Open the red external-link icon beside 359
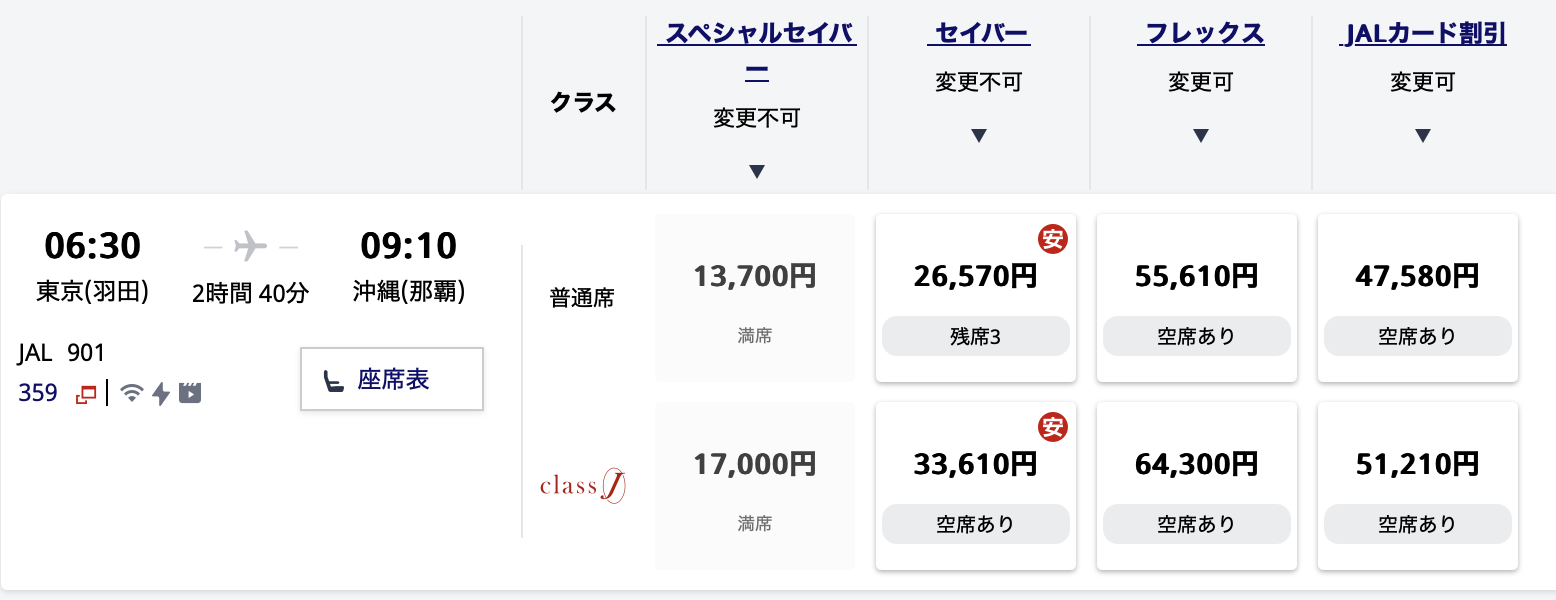The image size is (1556, 600). coord(85,392)
